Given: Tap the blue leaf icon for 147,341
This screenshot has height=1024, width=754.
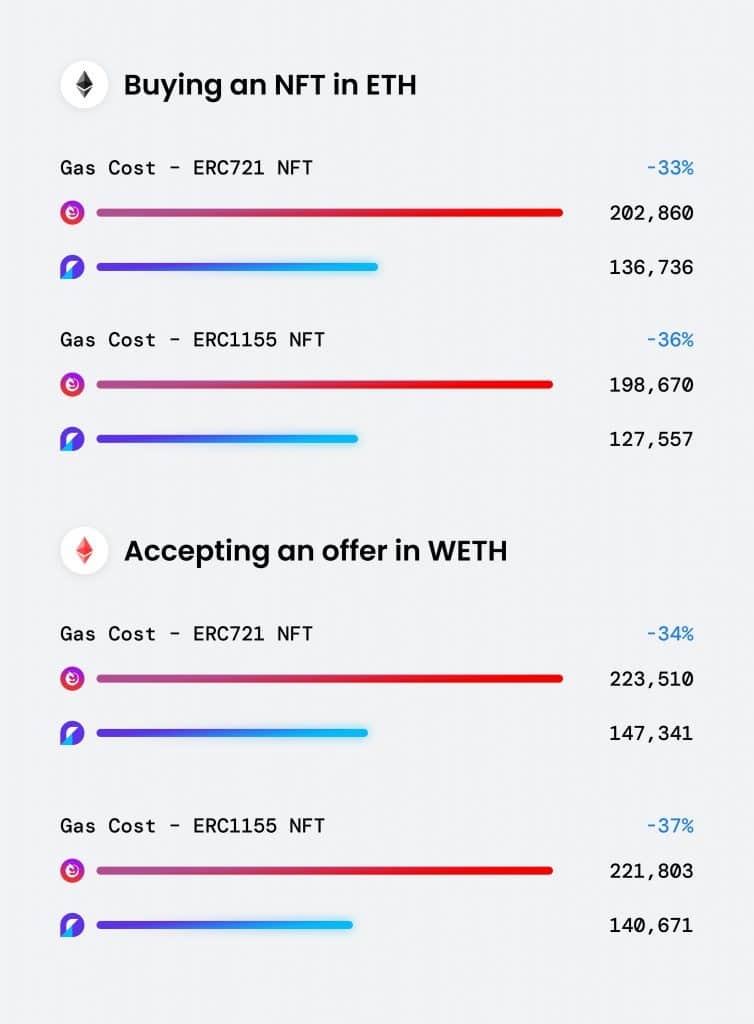Looking at the screenshot, I should coord(72,733).
